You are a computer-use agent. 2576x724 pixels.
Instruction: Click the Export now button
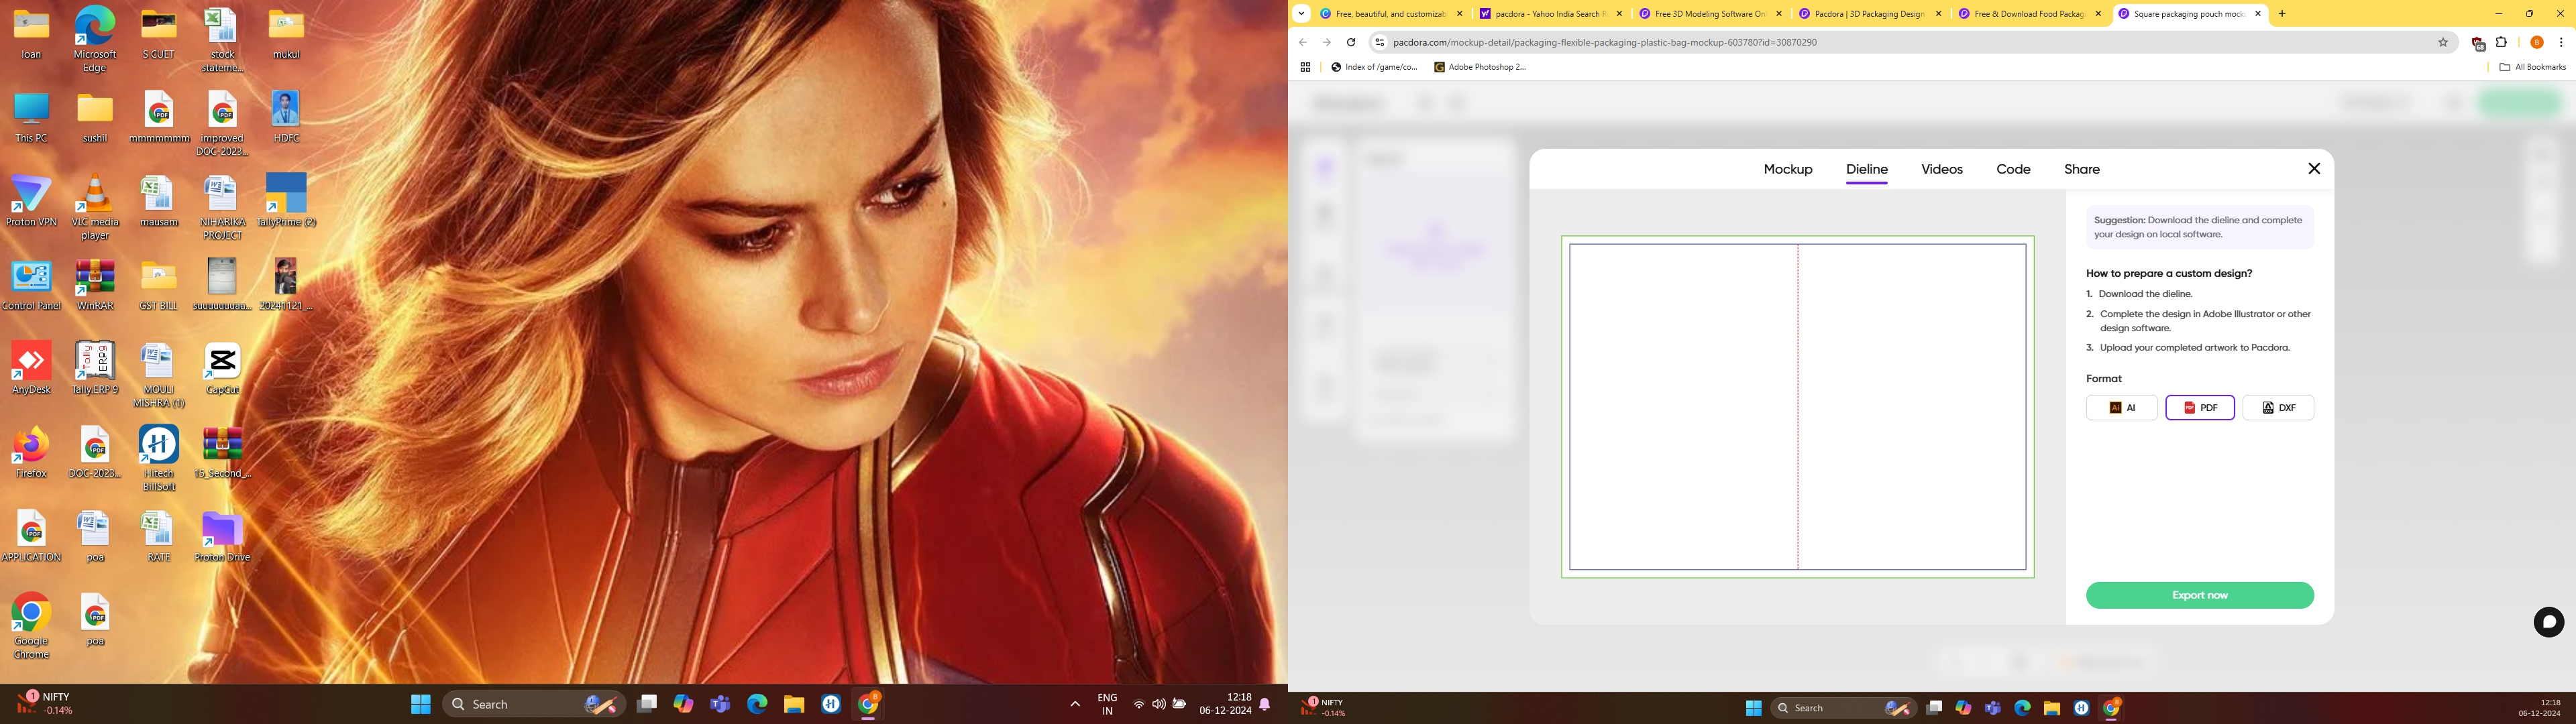(2199, 595)
